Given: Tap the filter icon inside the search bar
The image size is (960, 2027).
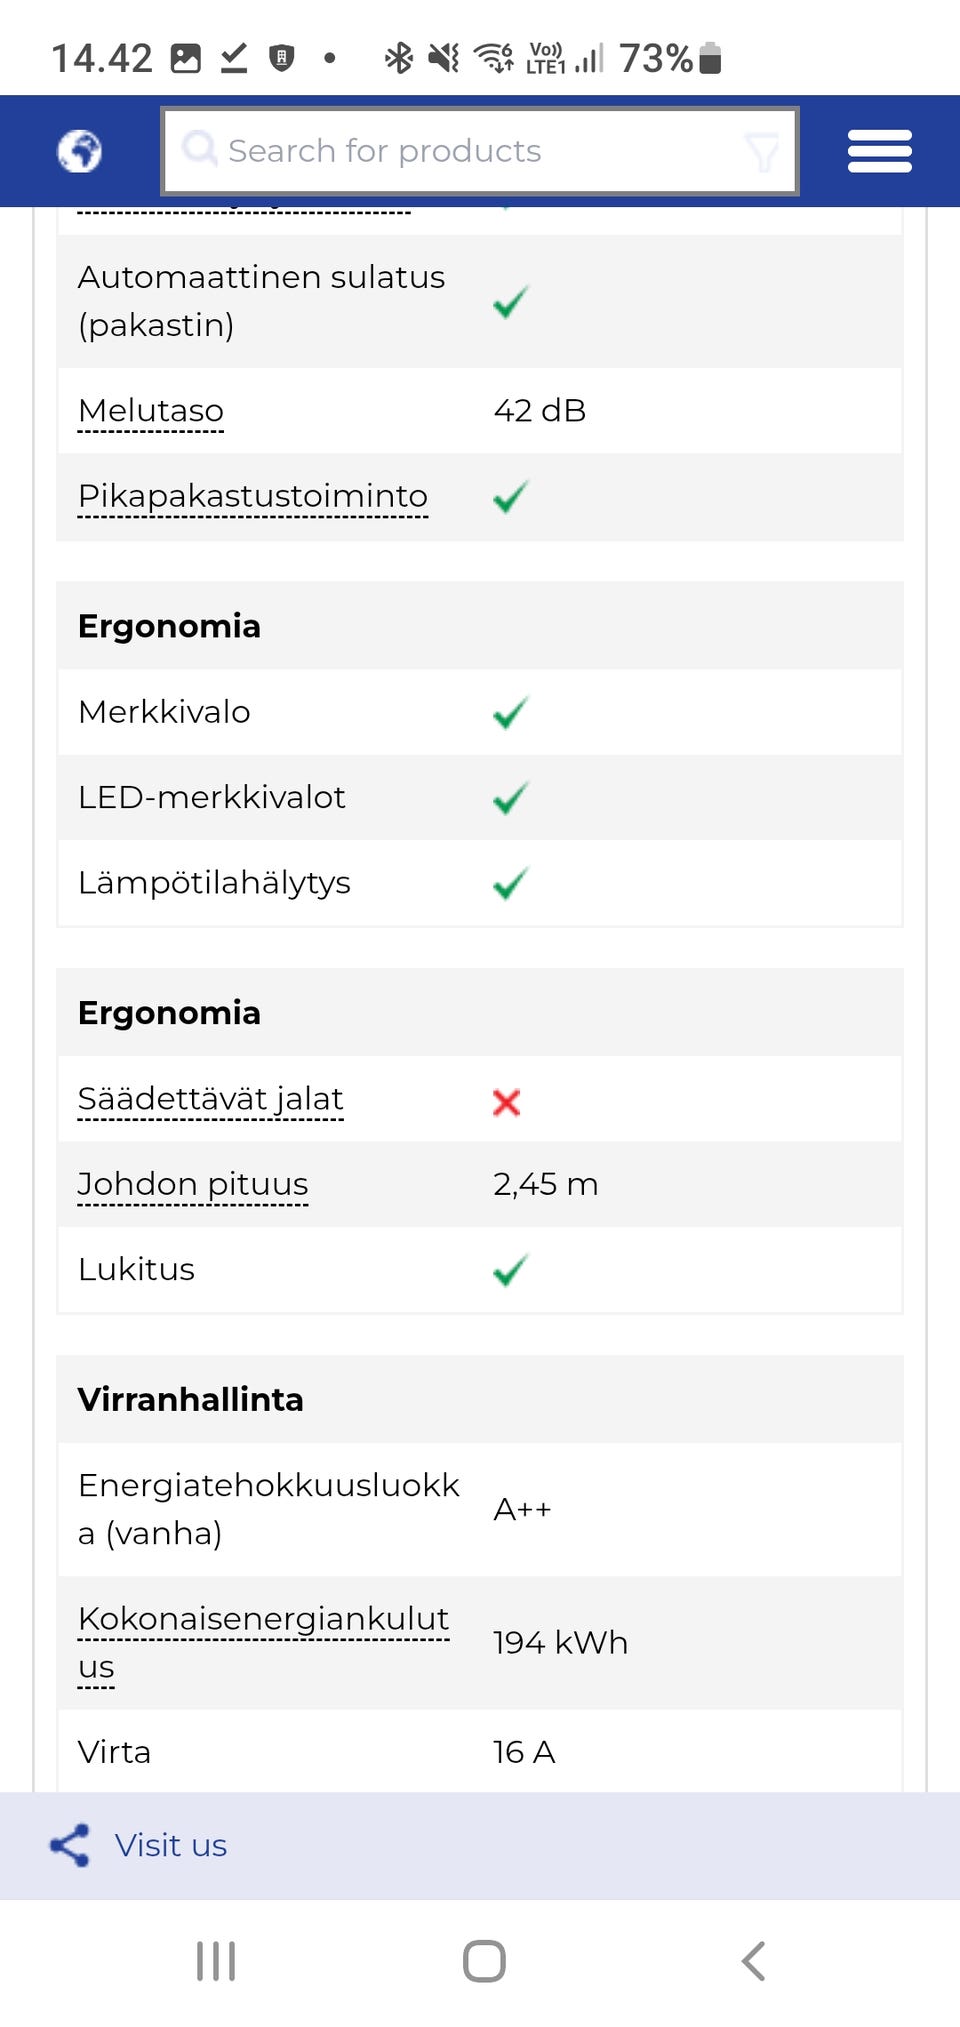Looking at the screenshot, I should (763, 151).
